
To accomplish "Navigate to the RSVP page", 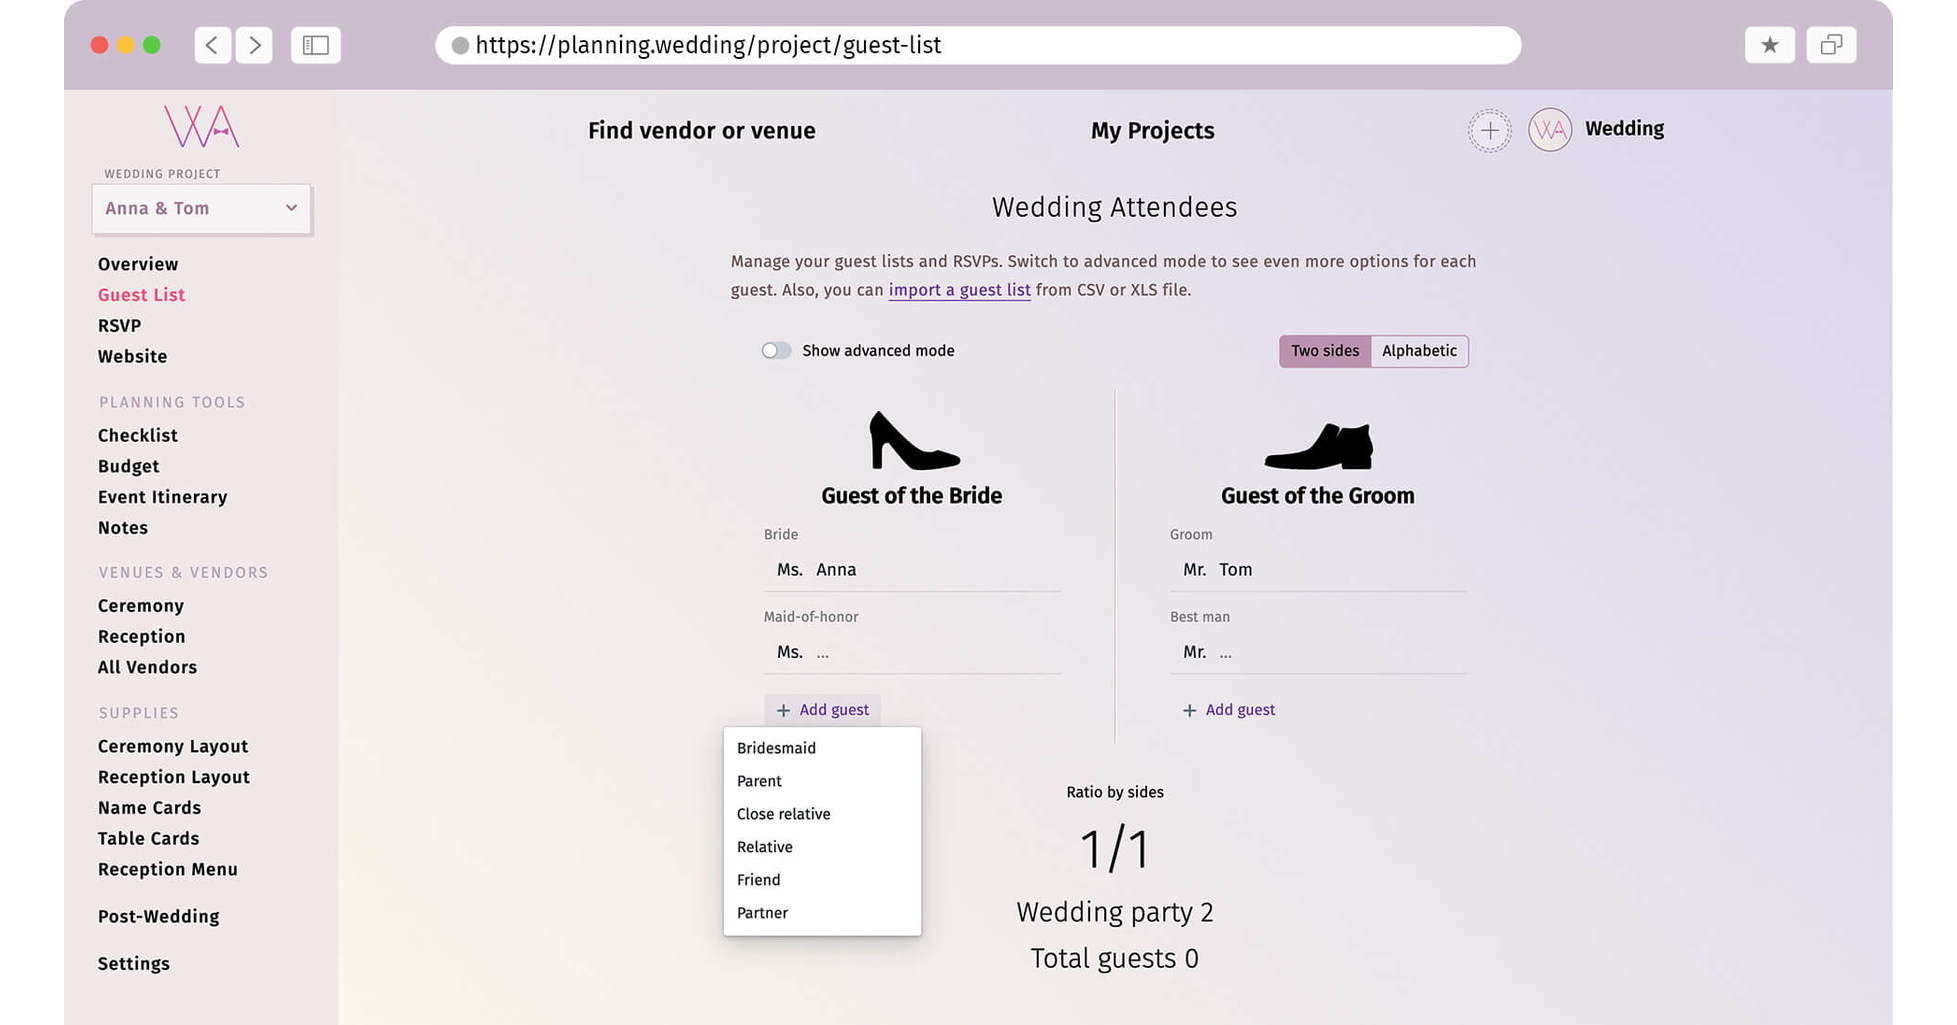I will click(119, 325).
